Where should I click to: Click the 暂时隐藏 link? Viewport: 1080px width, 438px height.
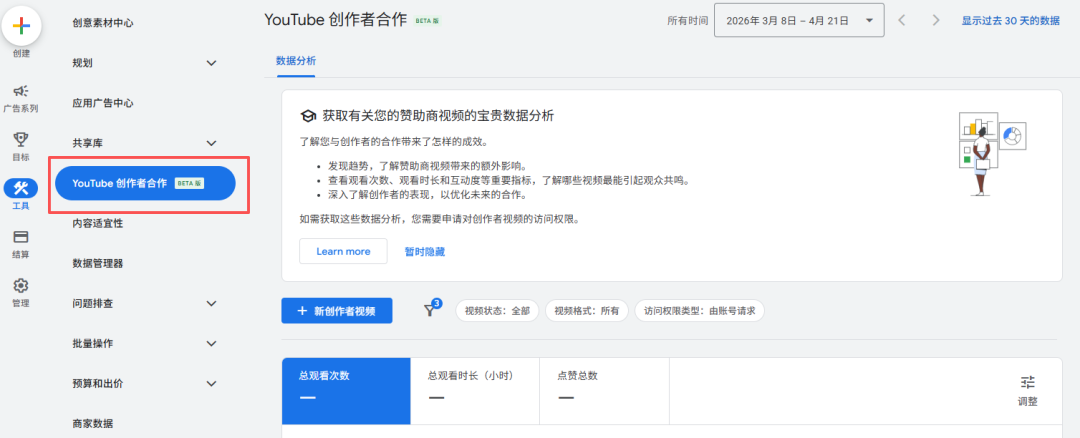tap(425, 251)
